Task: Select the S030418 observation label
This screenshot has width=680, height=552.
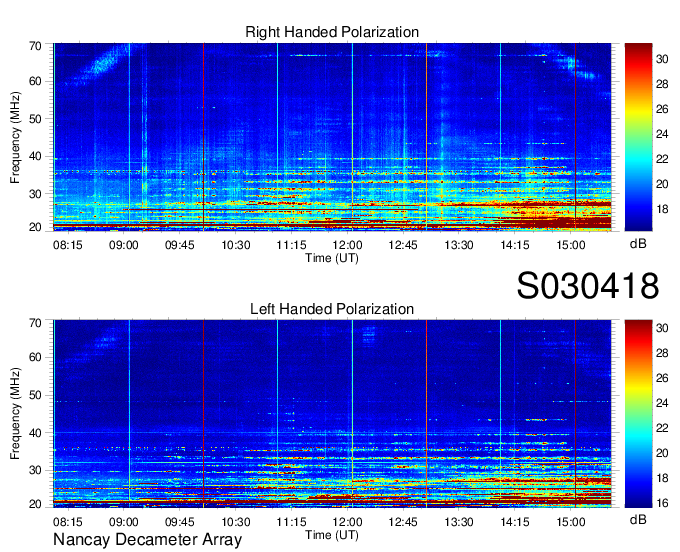Action: (x=588, y=285)
